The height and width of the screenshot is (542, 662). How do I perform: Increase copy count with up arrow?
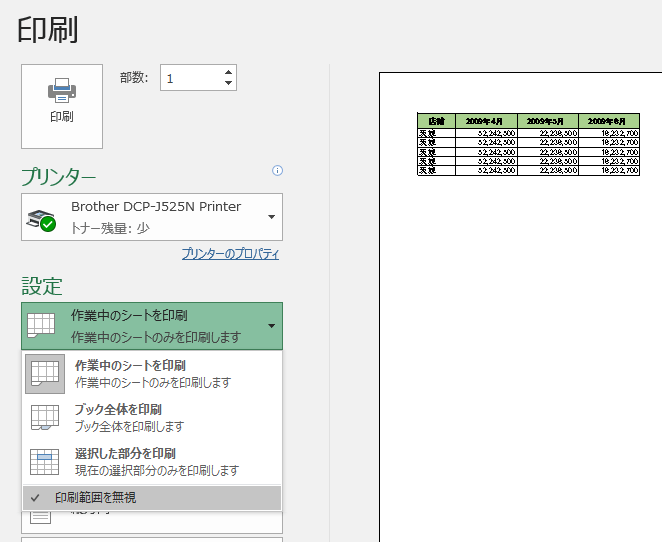pos(228,72)
